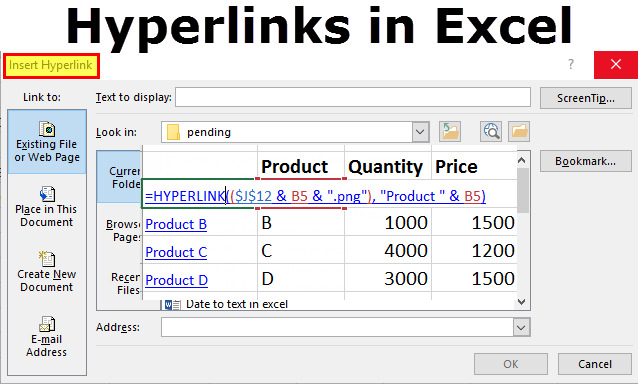Select quantity cell 1000
The image size is (638, 384).
tap(388, 223)
